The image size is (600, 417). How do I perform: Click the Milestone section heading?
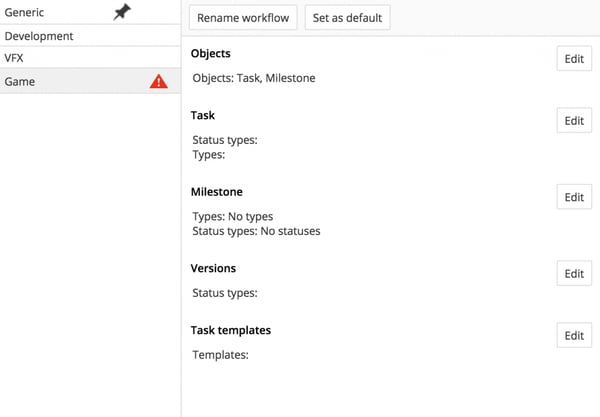click(216, 192)
